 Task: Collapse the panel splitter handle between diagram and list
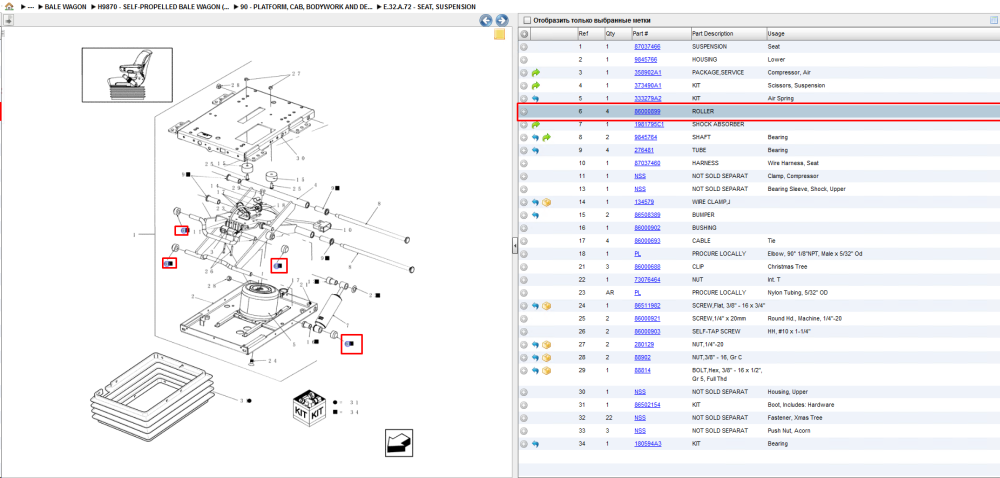pyautogui.click(x=515, y=247)
